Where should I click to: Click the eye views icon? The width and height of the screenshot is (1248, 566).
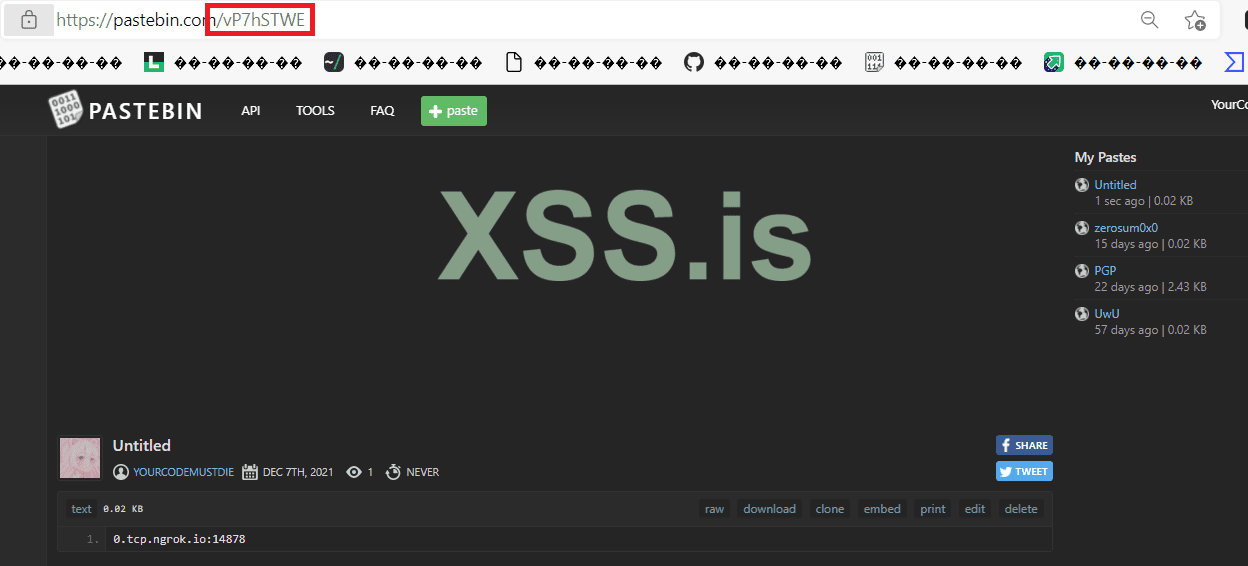(354, 472)
